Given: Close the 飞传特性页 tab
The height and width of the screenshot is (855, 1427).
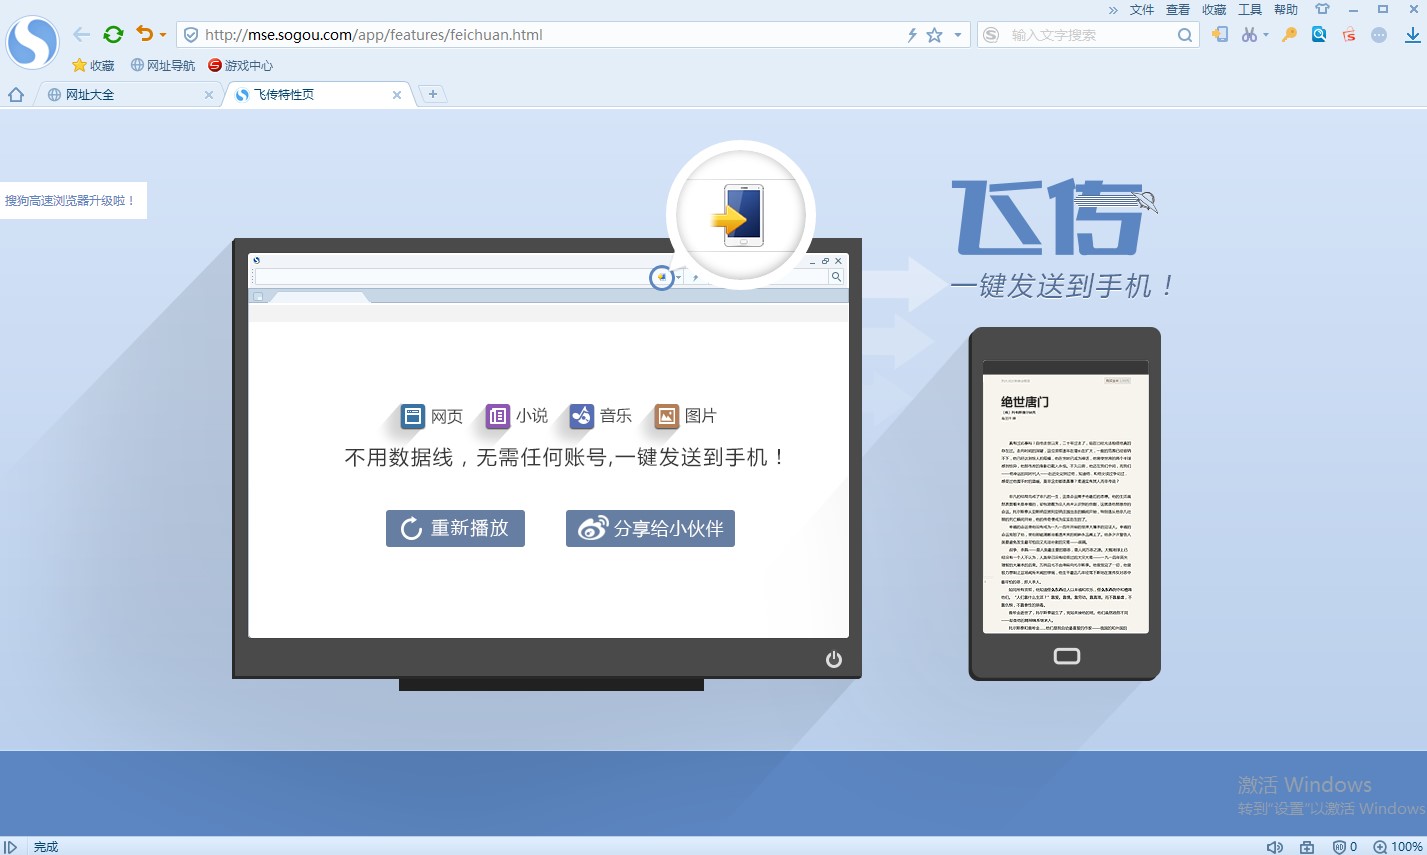Looking at the screenshot, I should point(397,95).
